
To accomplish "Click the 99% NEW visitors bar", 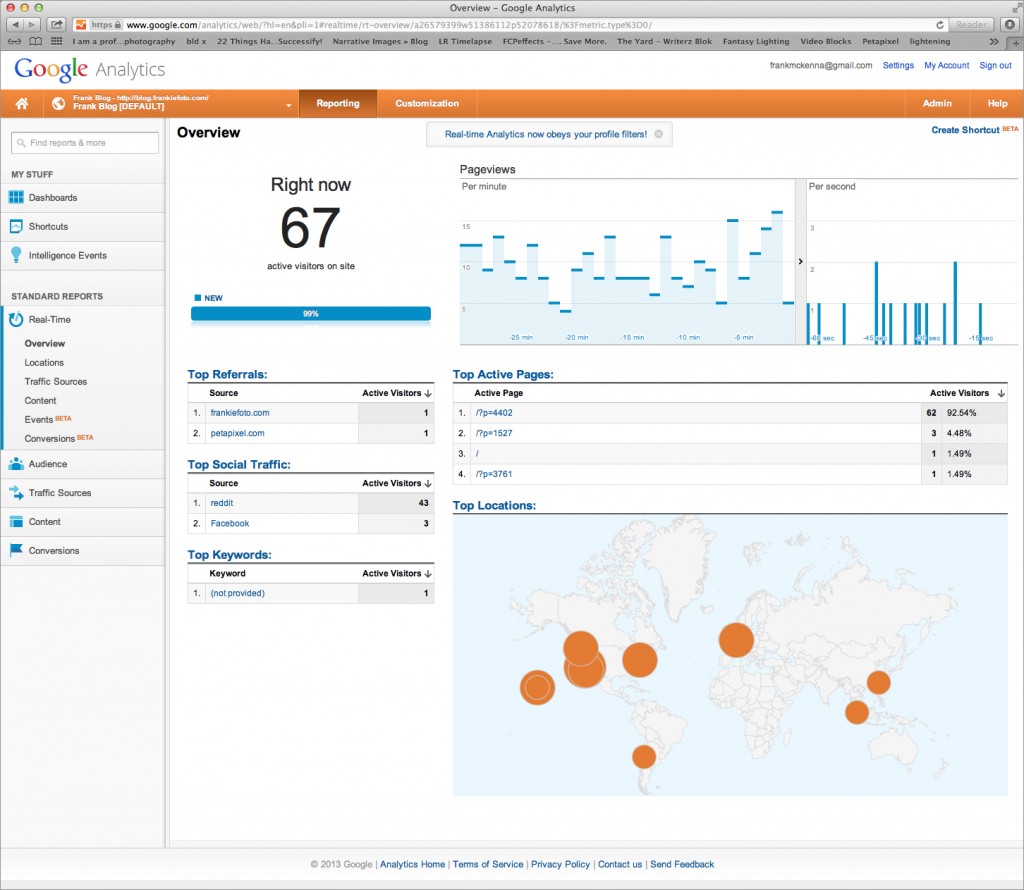I will (x=311, y=314).
